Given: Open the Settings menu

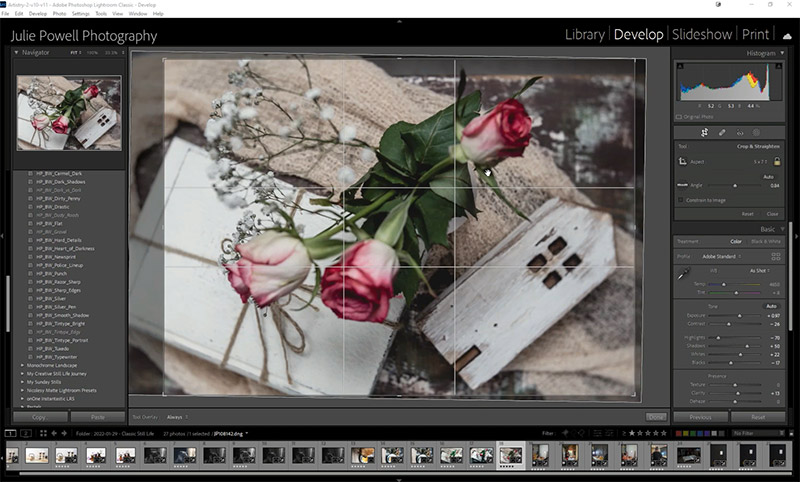Looking at the screenshot, I should pos(80,14).
